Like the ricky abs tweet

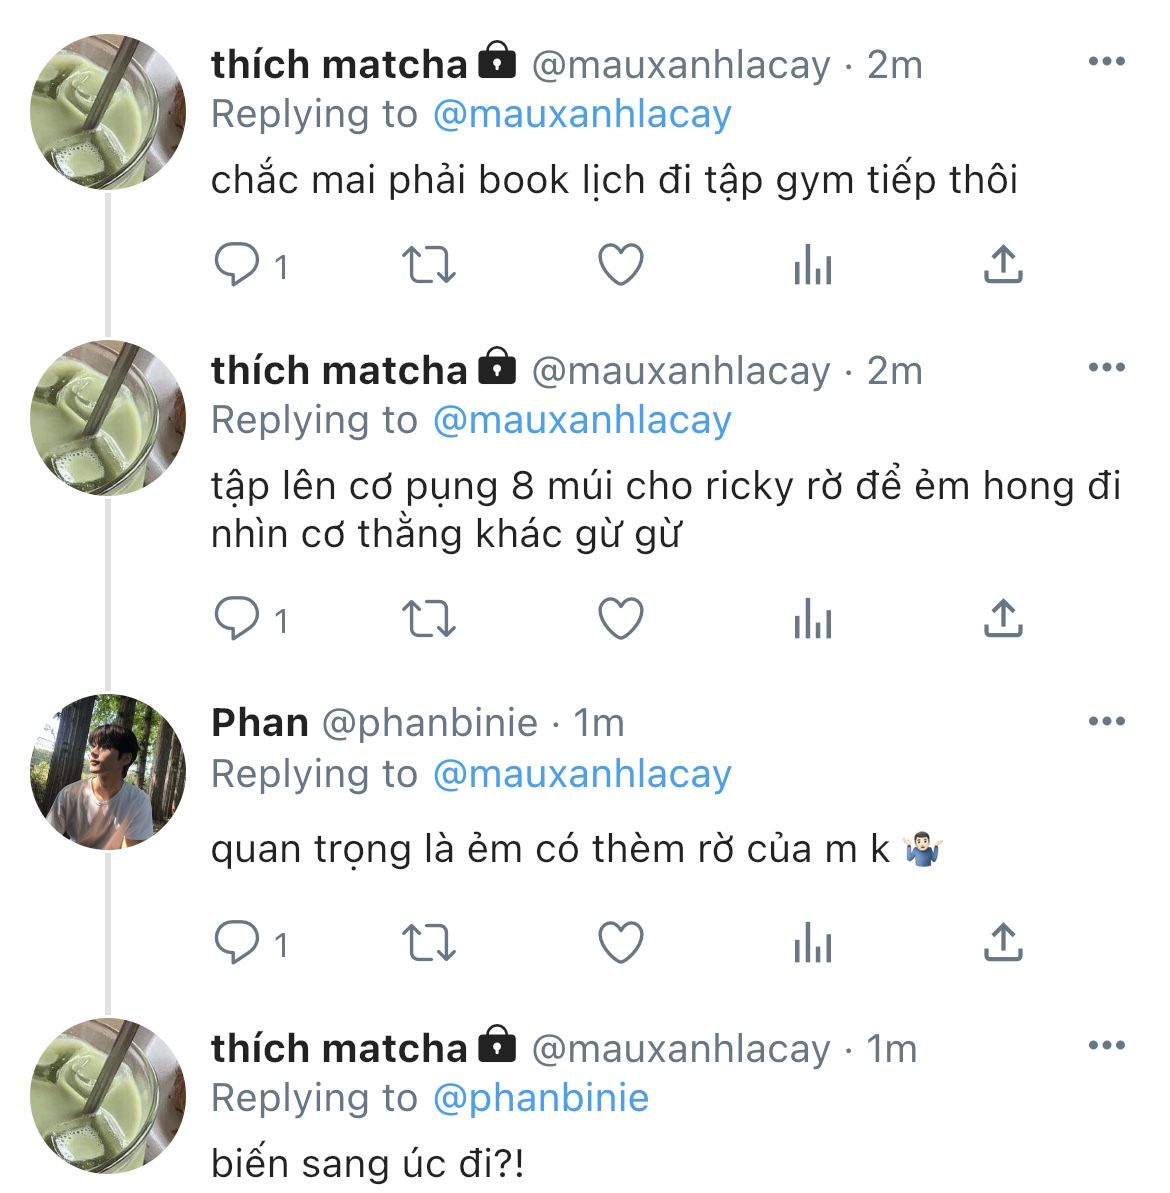(620, 619)
